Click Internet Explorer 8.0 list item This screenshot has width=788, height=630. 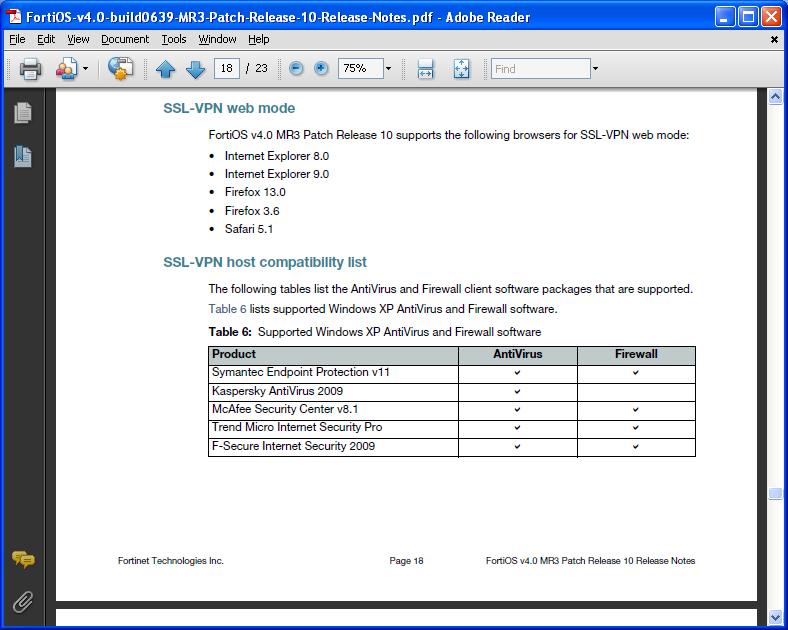277,156
